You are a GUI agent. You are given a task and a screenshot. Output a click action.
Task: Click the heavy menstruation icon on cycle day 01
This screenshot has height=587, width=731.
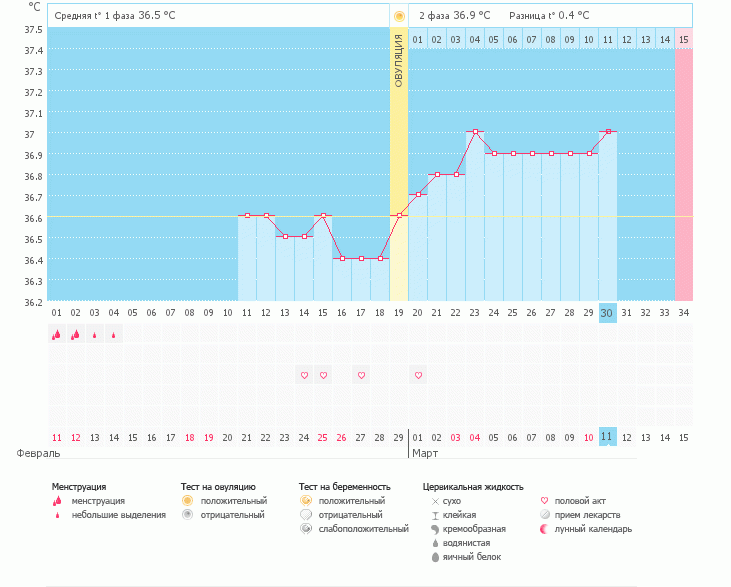coord(56,335)
